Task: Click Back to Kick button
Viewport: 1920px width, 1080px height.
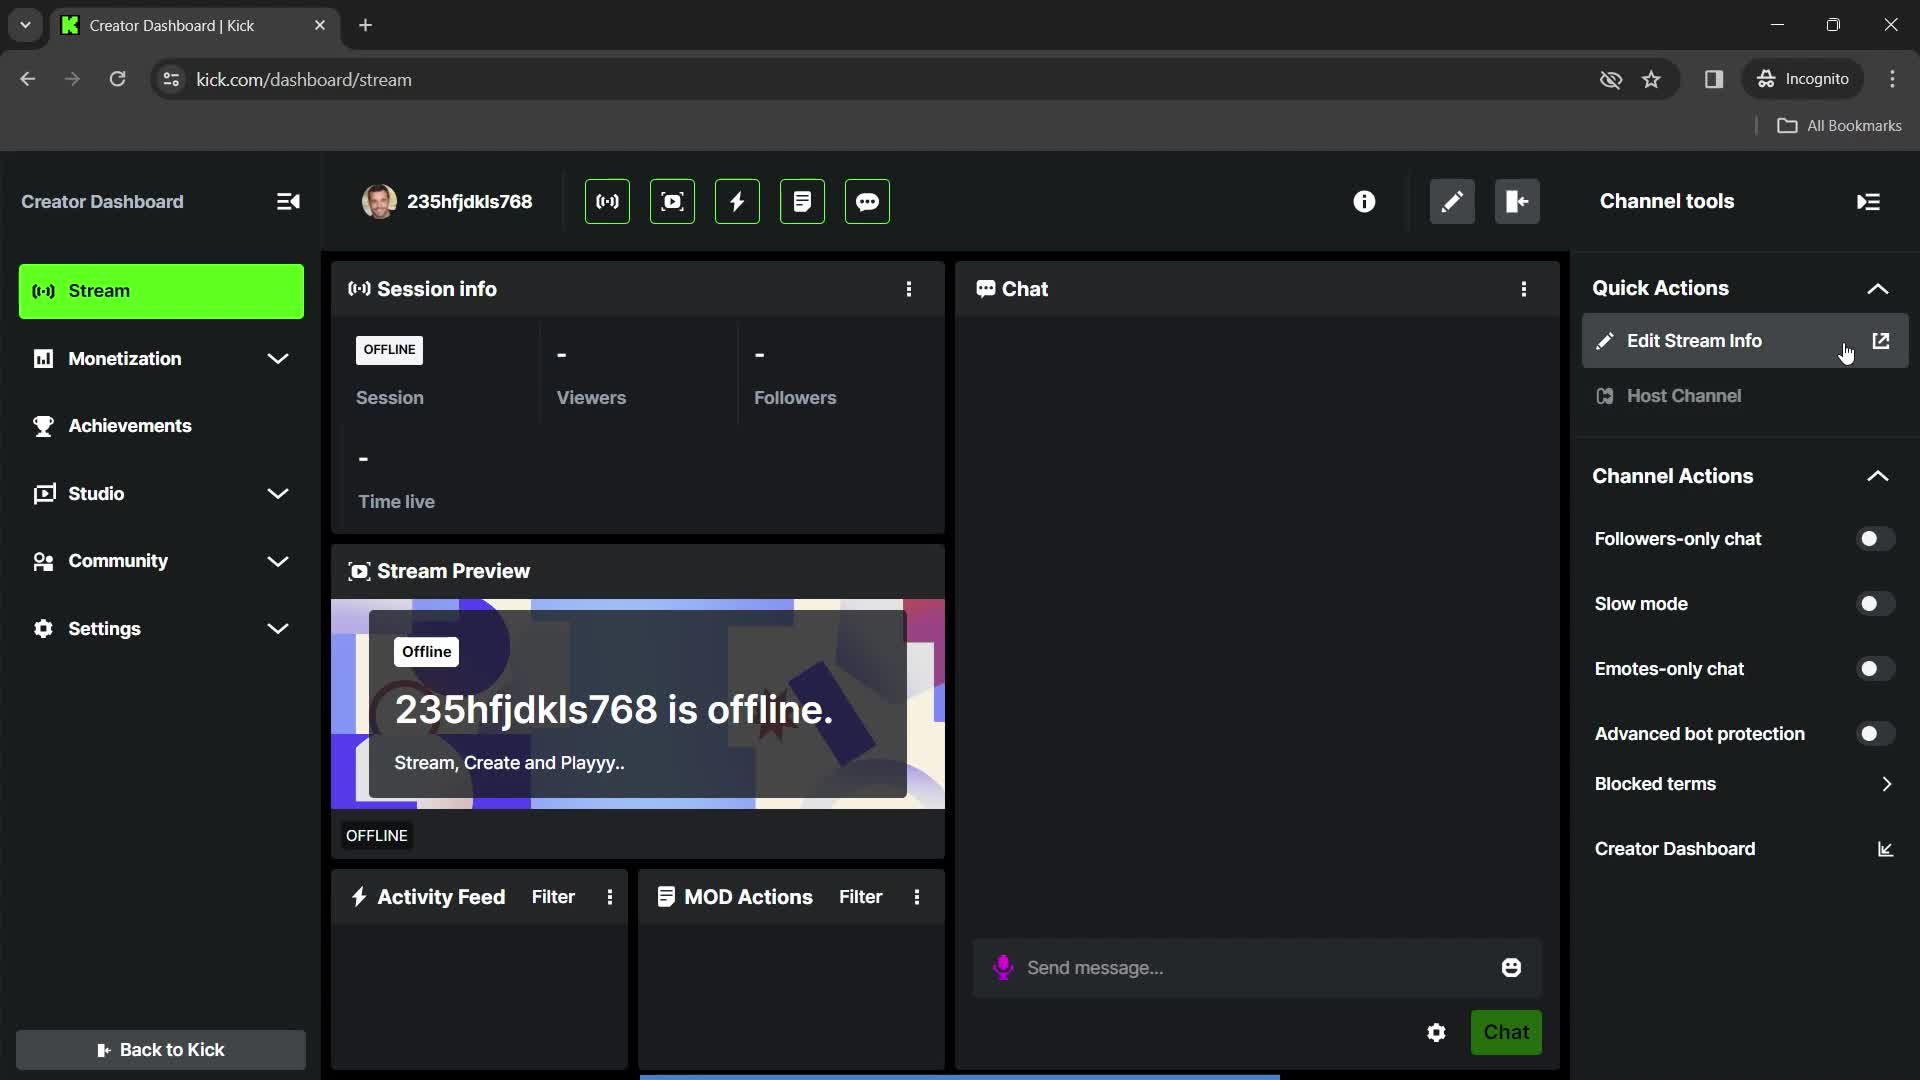Action: [161, 1050]
